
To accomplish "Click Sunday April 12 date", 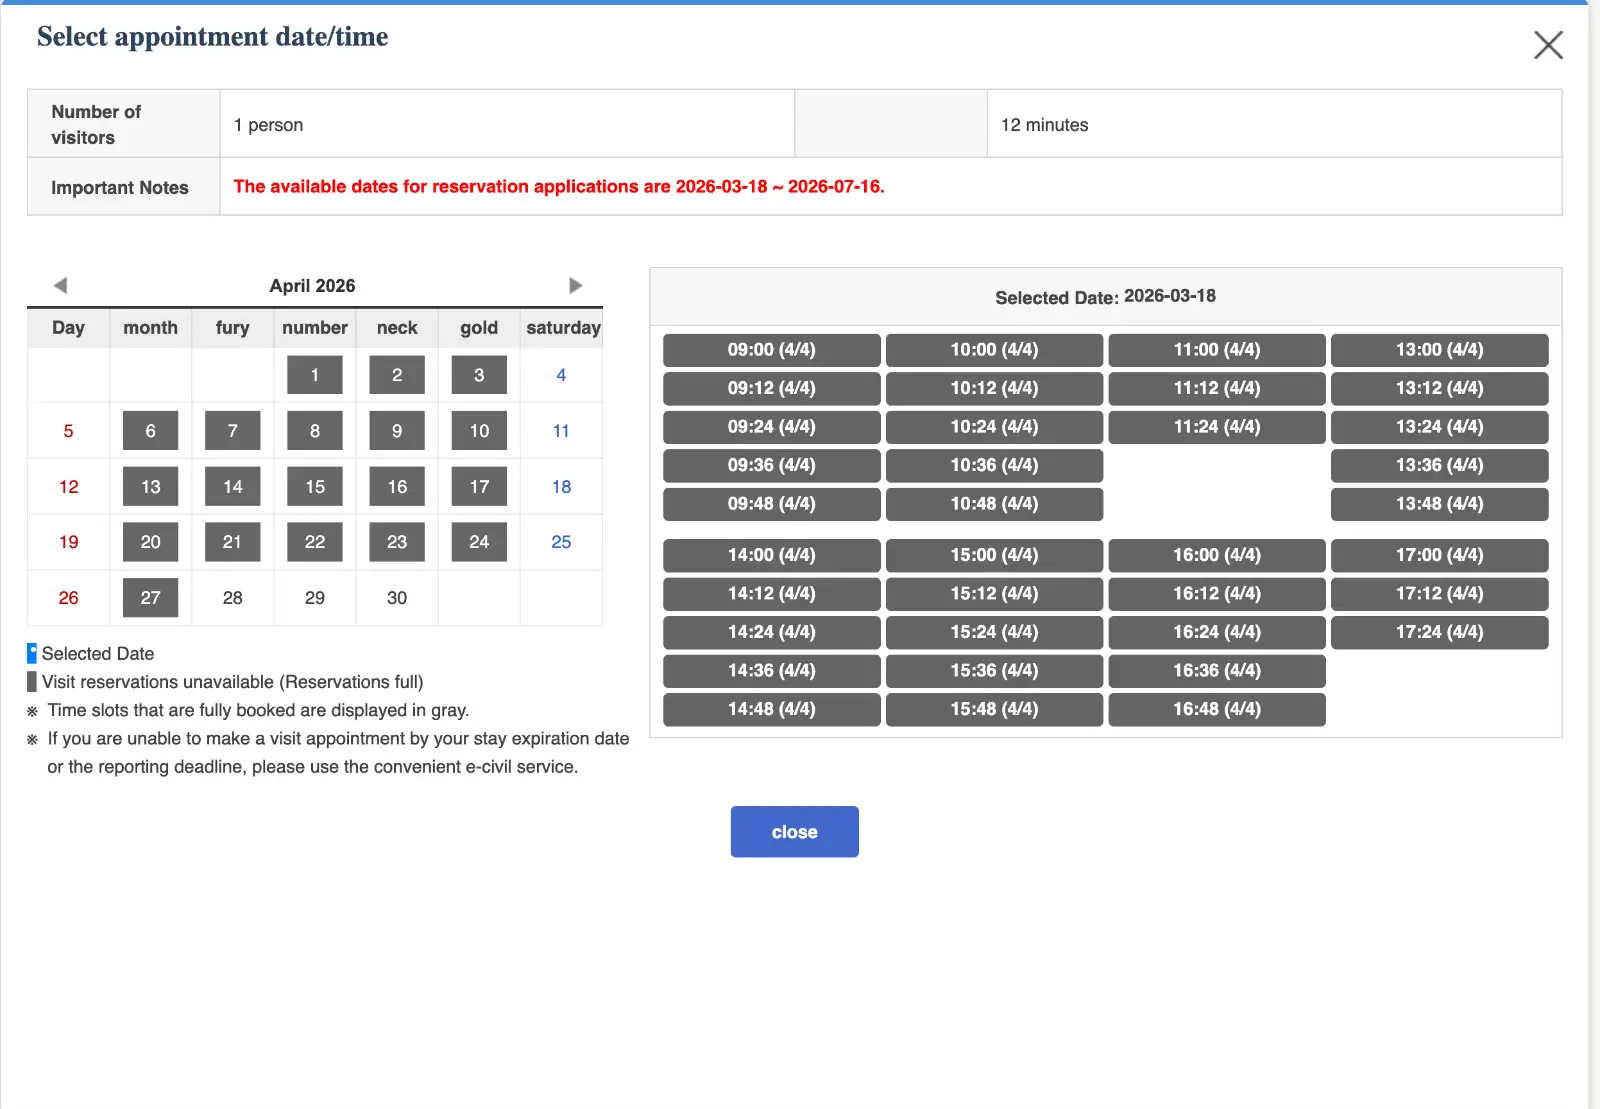I will pos(68,487).
